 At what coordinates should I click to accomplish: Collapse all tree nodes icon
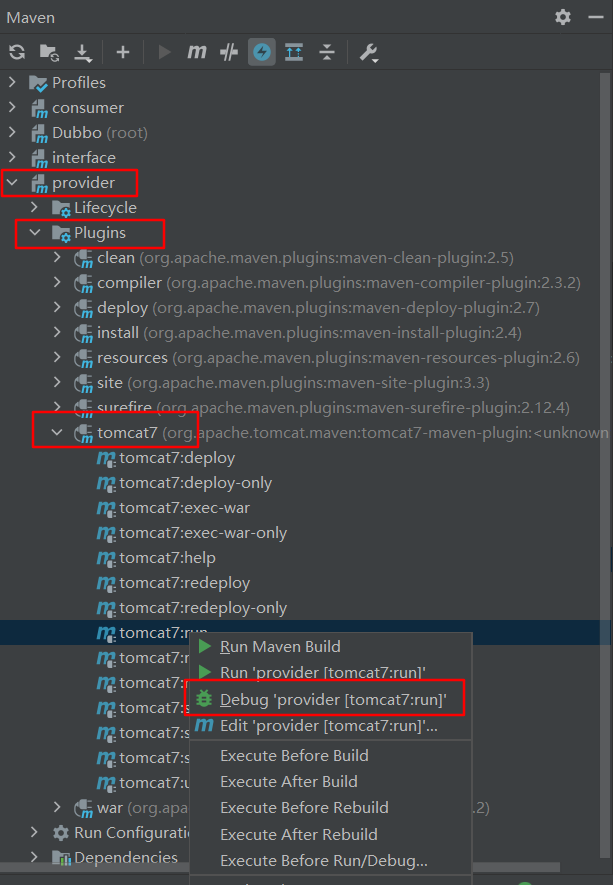(x=327, y=52)
